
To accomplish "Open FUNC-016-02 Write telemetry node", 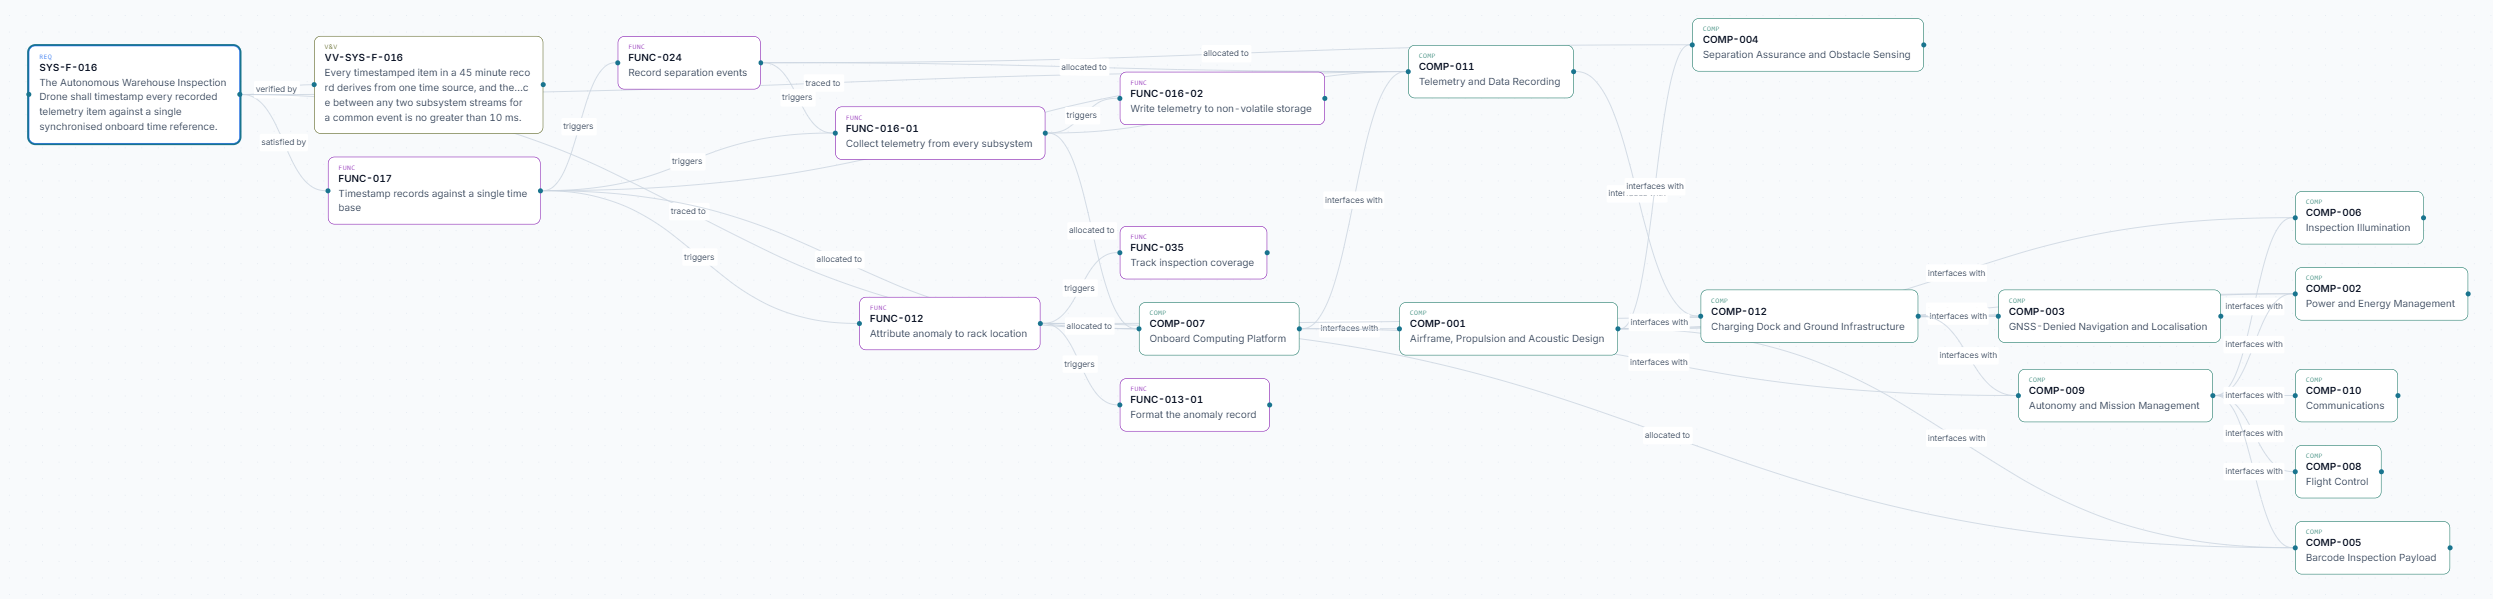I will click(x=1222, y=98).
